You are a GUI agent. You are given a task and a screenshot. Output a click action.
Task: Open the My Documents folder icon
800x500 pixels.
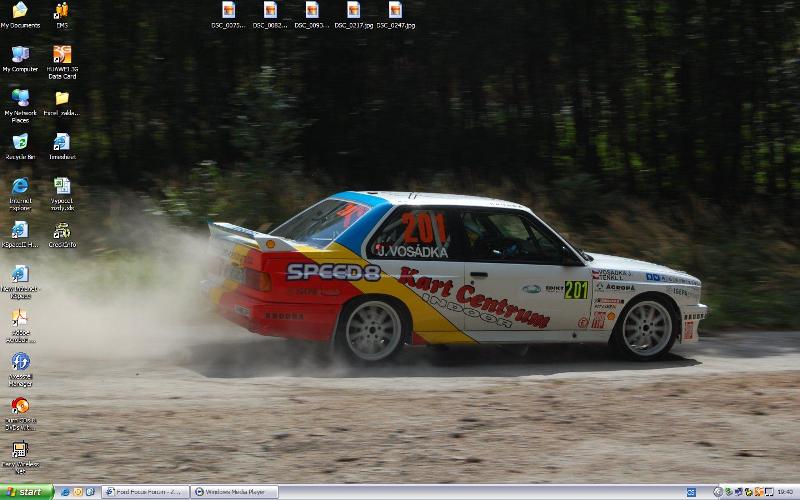click(x=20, y=12)
